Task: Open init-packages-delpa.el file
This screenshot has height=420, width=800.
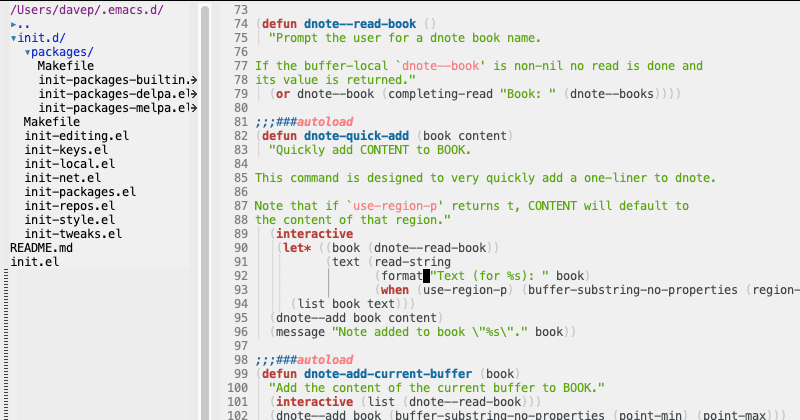Action: [x=118, y=94]
